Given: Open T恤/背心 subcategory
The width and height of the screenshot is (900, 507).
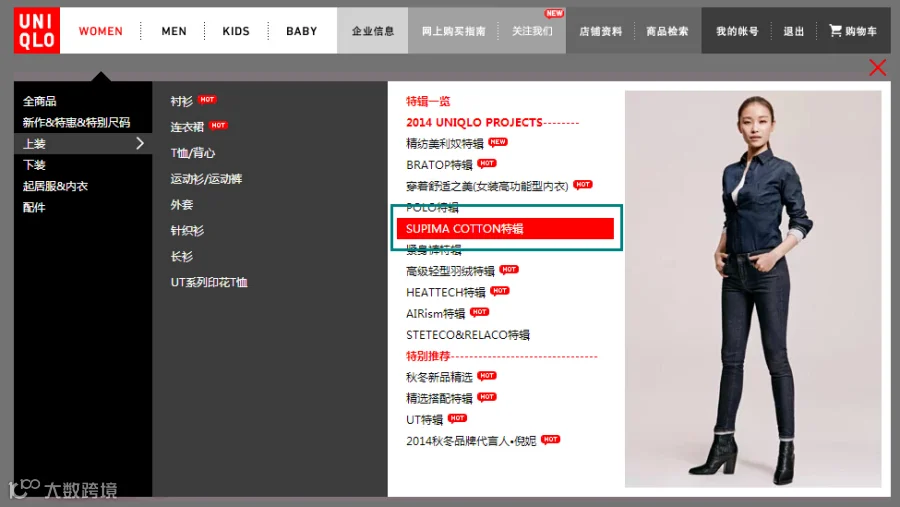Looking at the screenshot, I should [x=193, y=153].
